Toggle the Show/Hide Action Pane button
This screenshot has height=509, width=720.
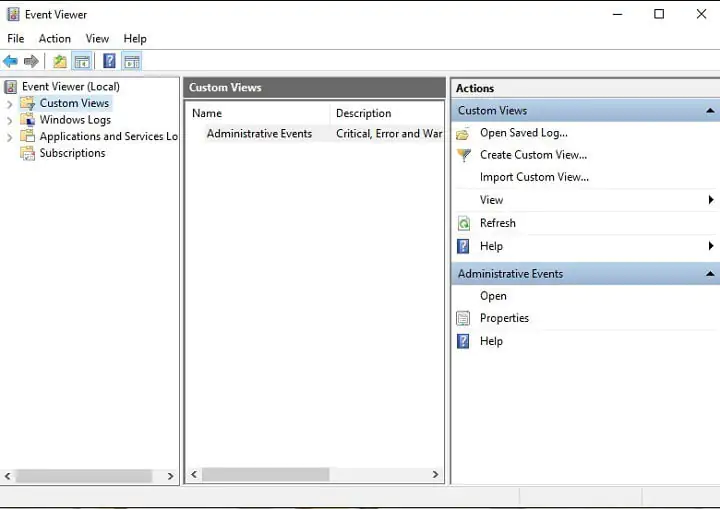(x=131, y=62)
